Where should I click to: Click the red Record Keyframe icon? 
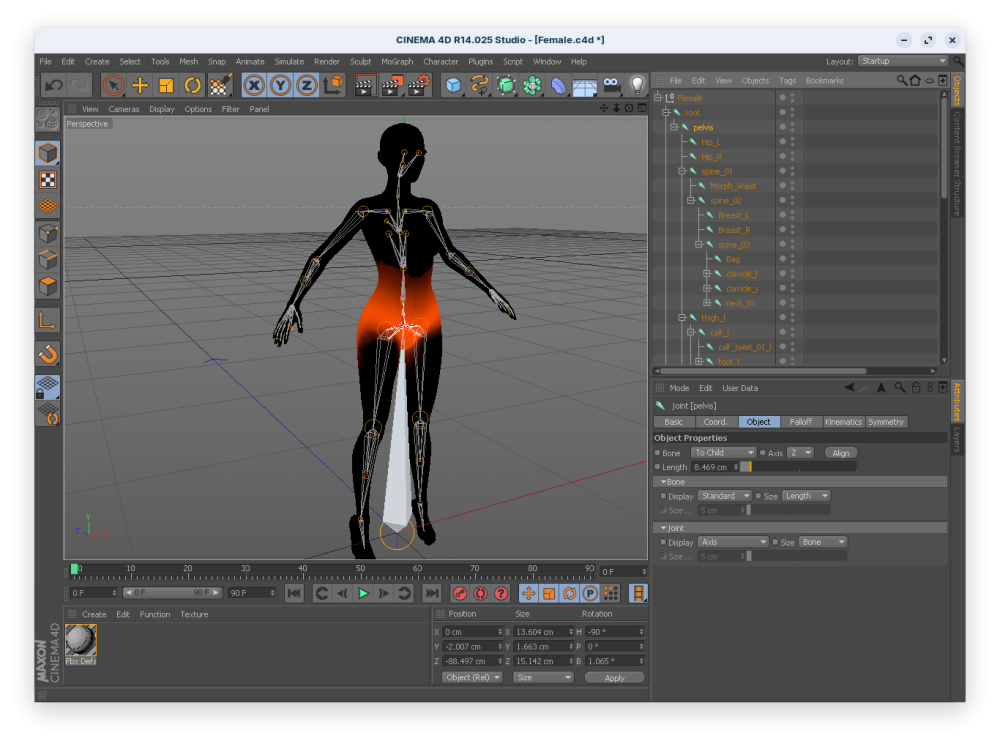tap(459, 593)
